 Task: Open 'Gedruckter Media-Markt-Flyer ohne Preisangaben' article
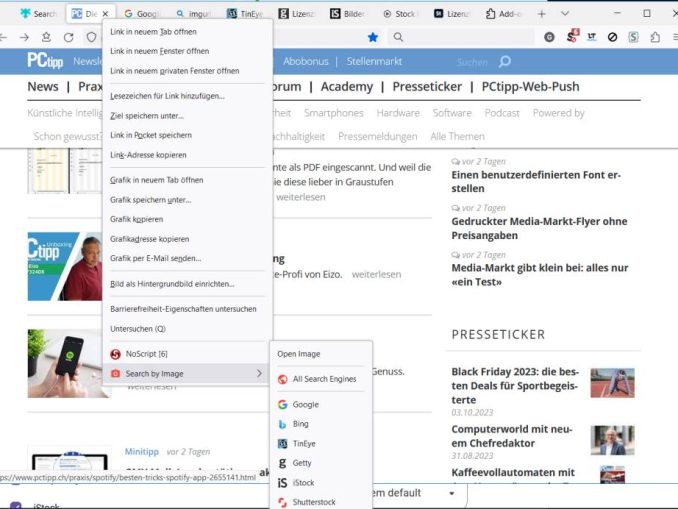[x=539, y=228]
